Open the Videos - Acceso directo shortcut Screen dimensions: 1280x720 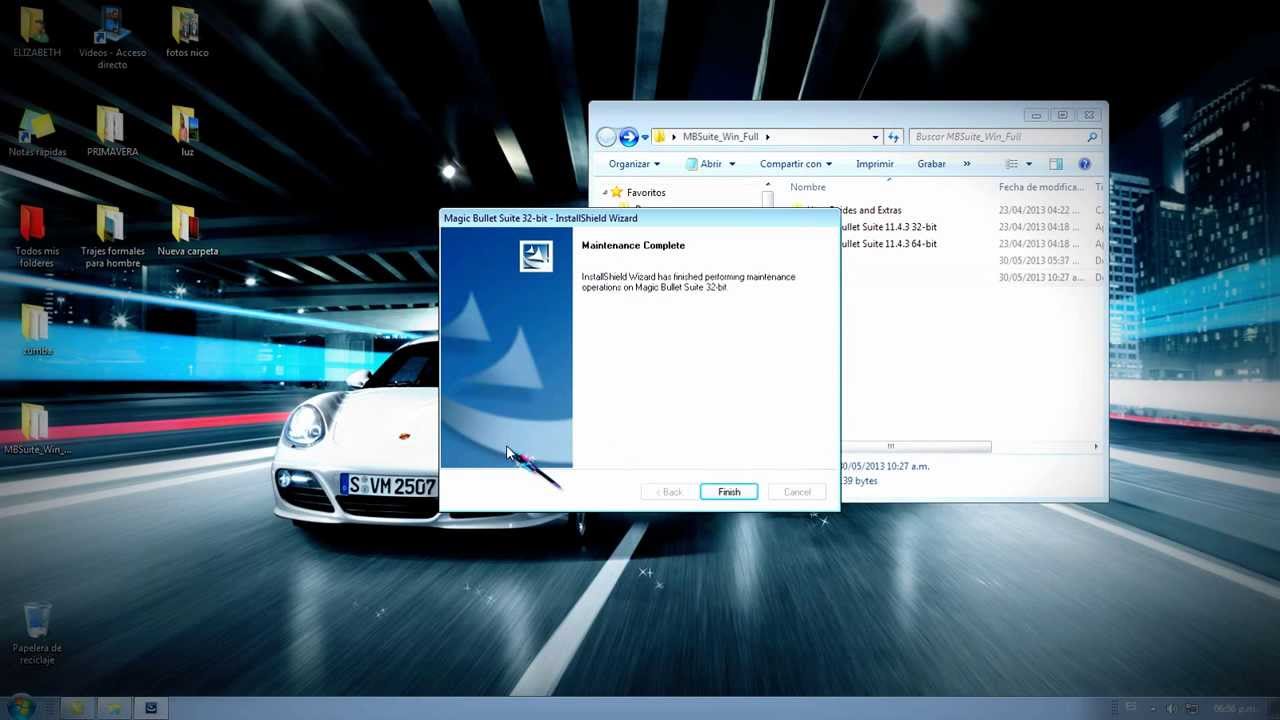coord(112,38)
